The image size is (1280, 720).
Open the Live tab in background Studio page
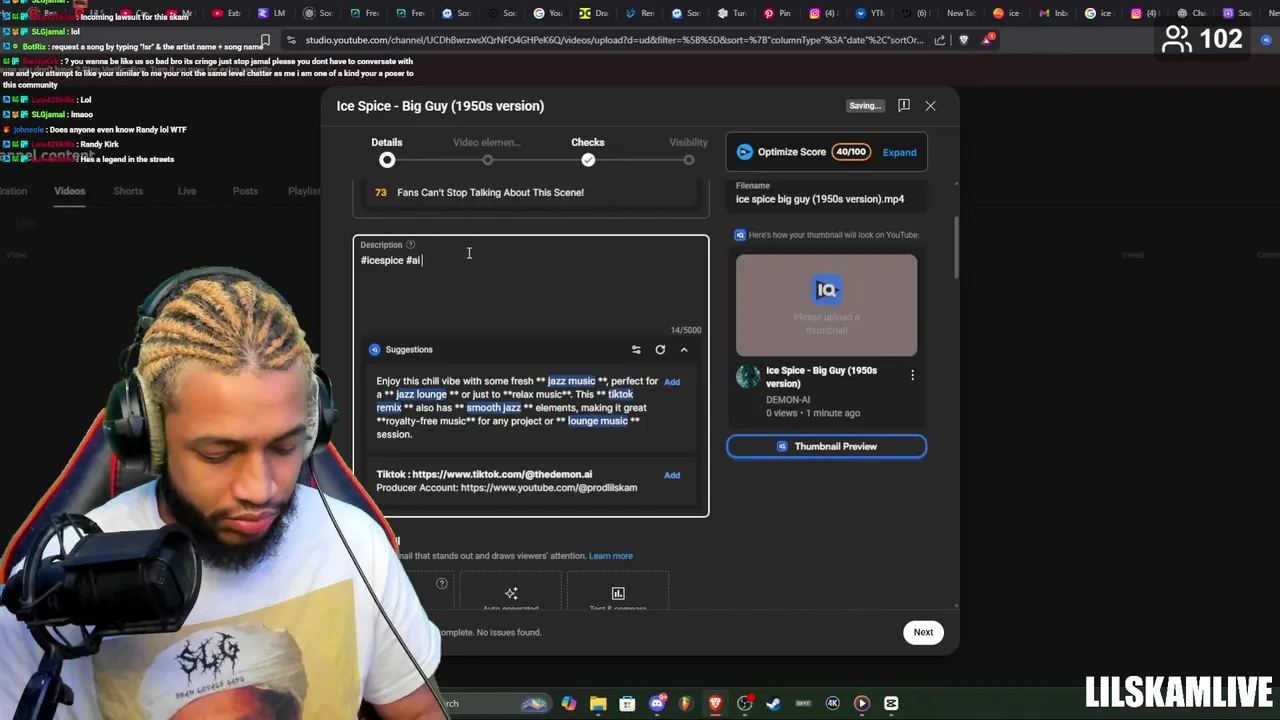coord(187,191)
